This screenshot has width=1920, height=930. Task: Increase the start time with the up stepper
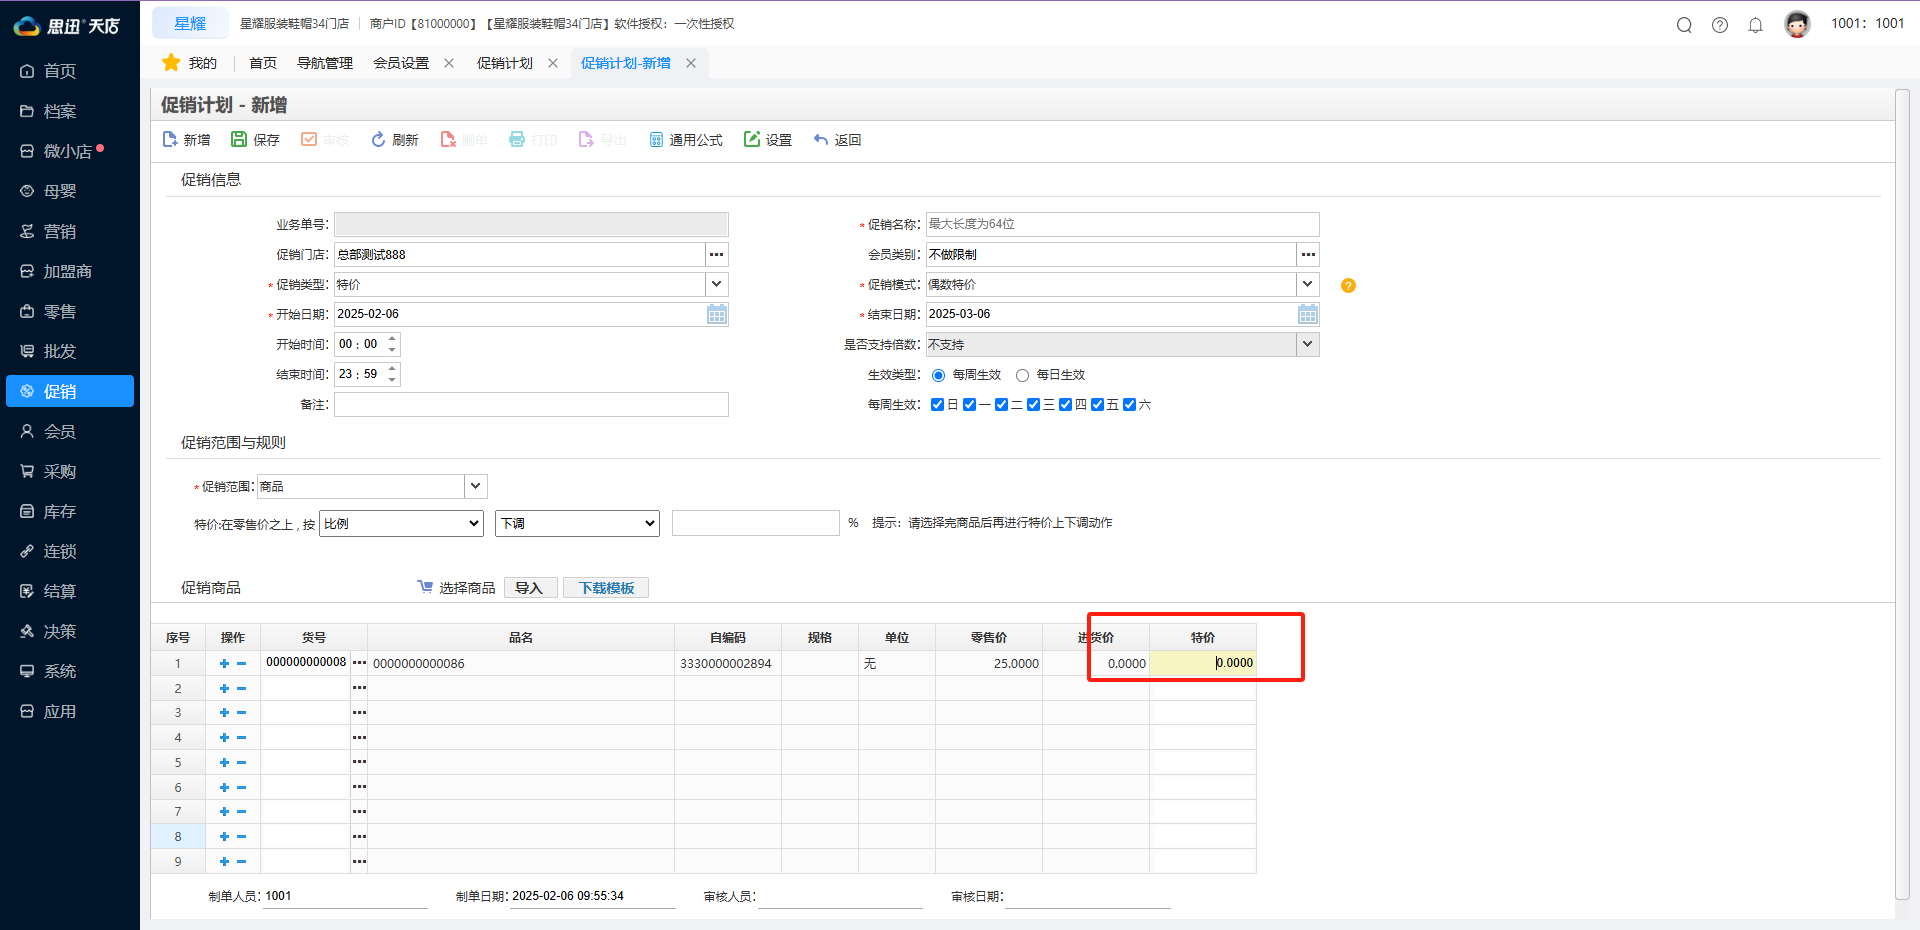[x=392, y=339]
